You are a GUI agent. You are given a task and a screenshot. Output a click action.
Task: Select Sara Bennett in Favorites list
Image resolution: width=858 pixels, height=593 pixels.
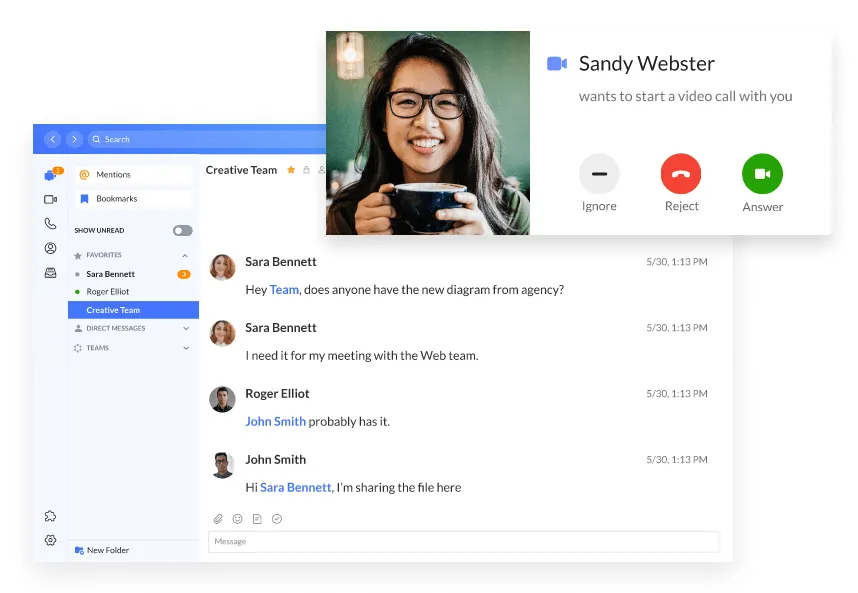pyautogui.click(x=110, y=274)
